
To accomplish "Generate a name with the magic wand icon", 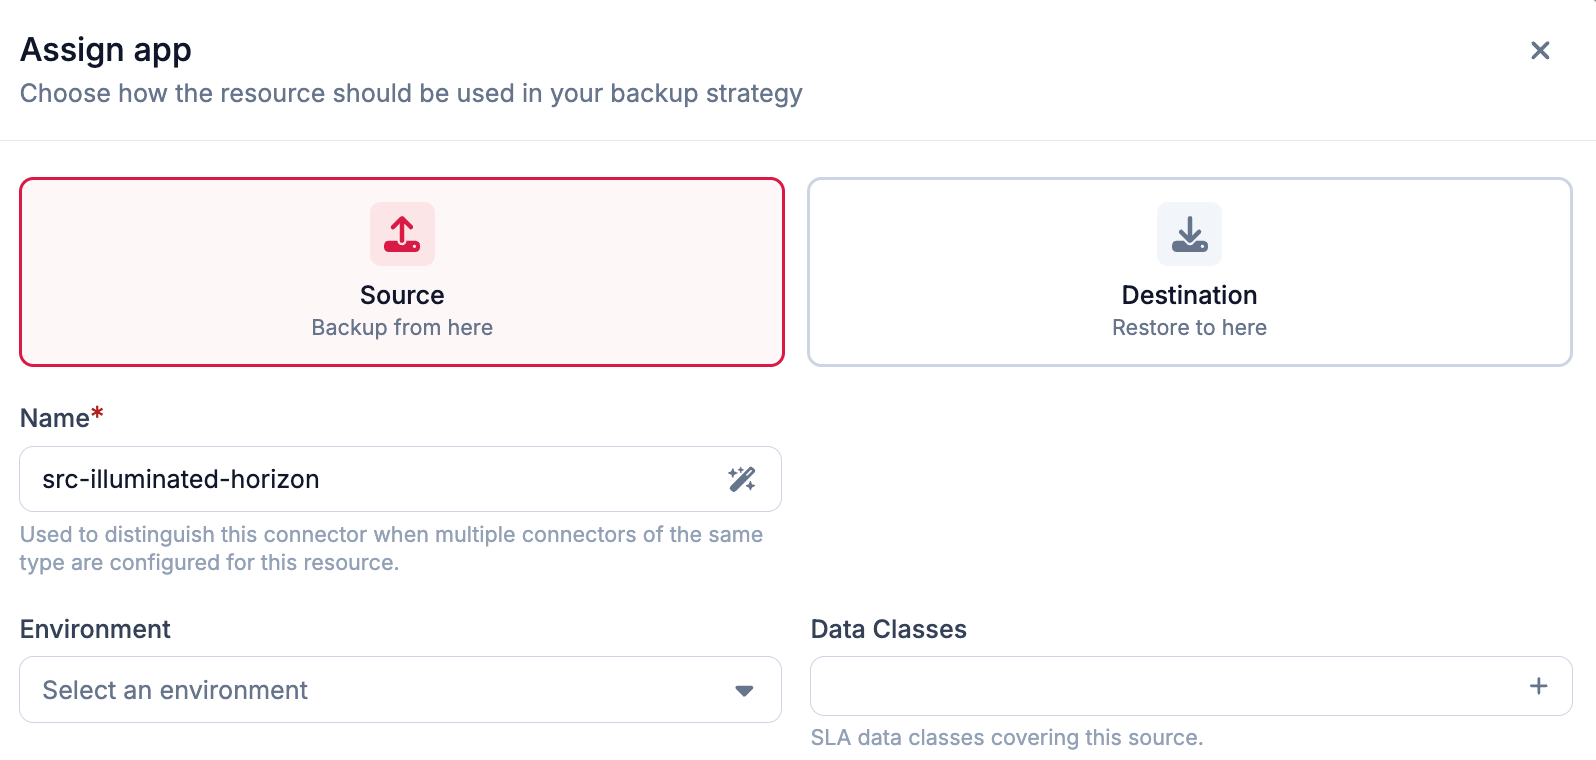I will pos(742,479).
